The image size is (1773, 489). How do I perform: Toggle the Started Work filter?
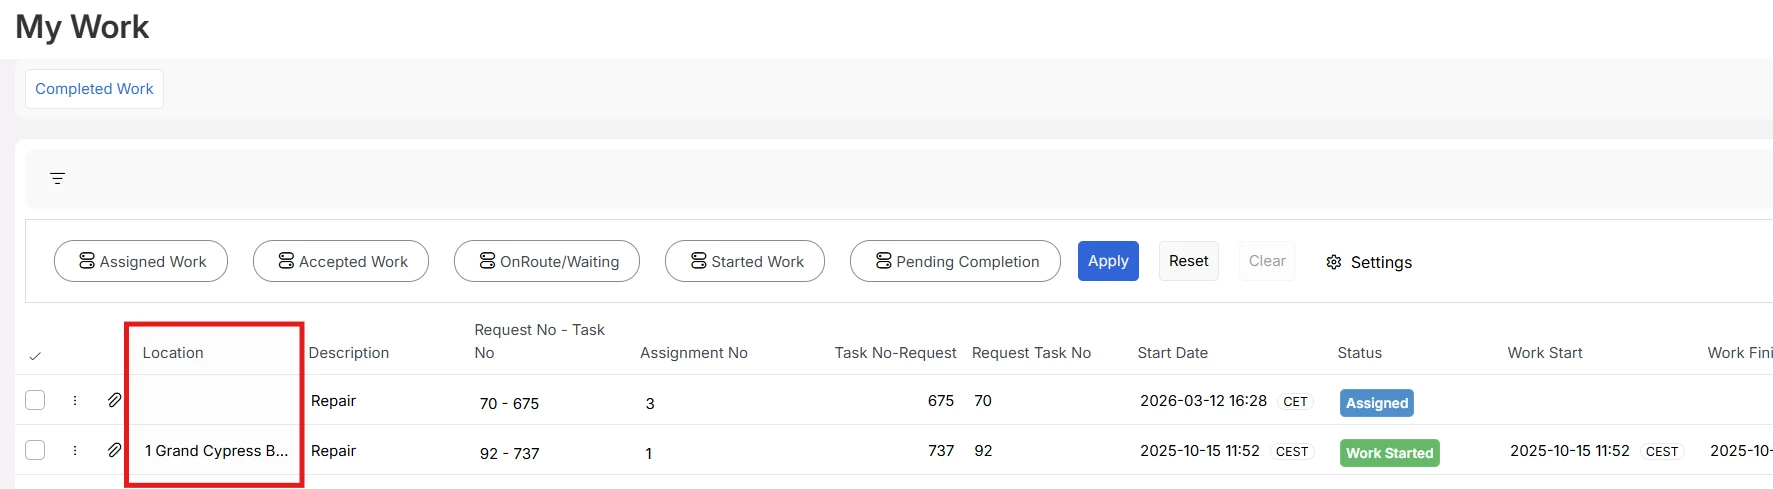point(745,261)
